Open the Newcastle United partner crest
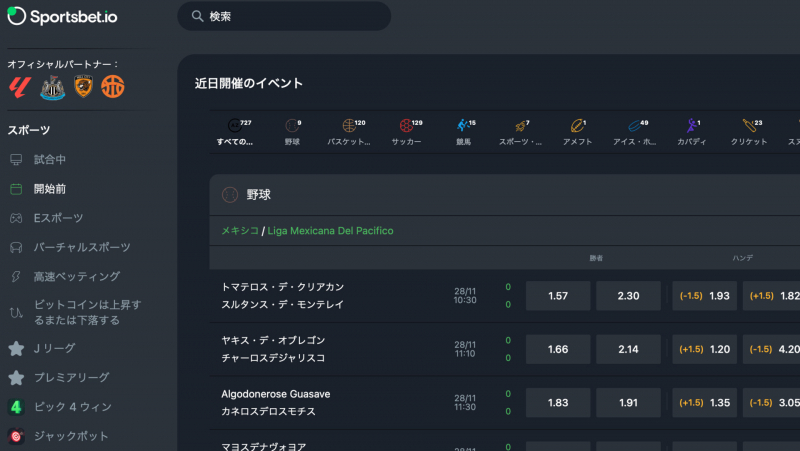Image resolution: width=800 pixels, height=451 pixels. pyautogui.click(x=53, y=87)
